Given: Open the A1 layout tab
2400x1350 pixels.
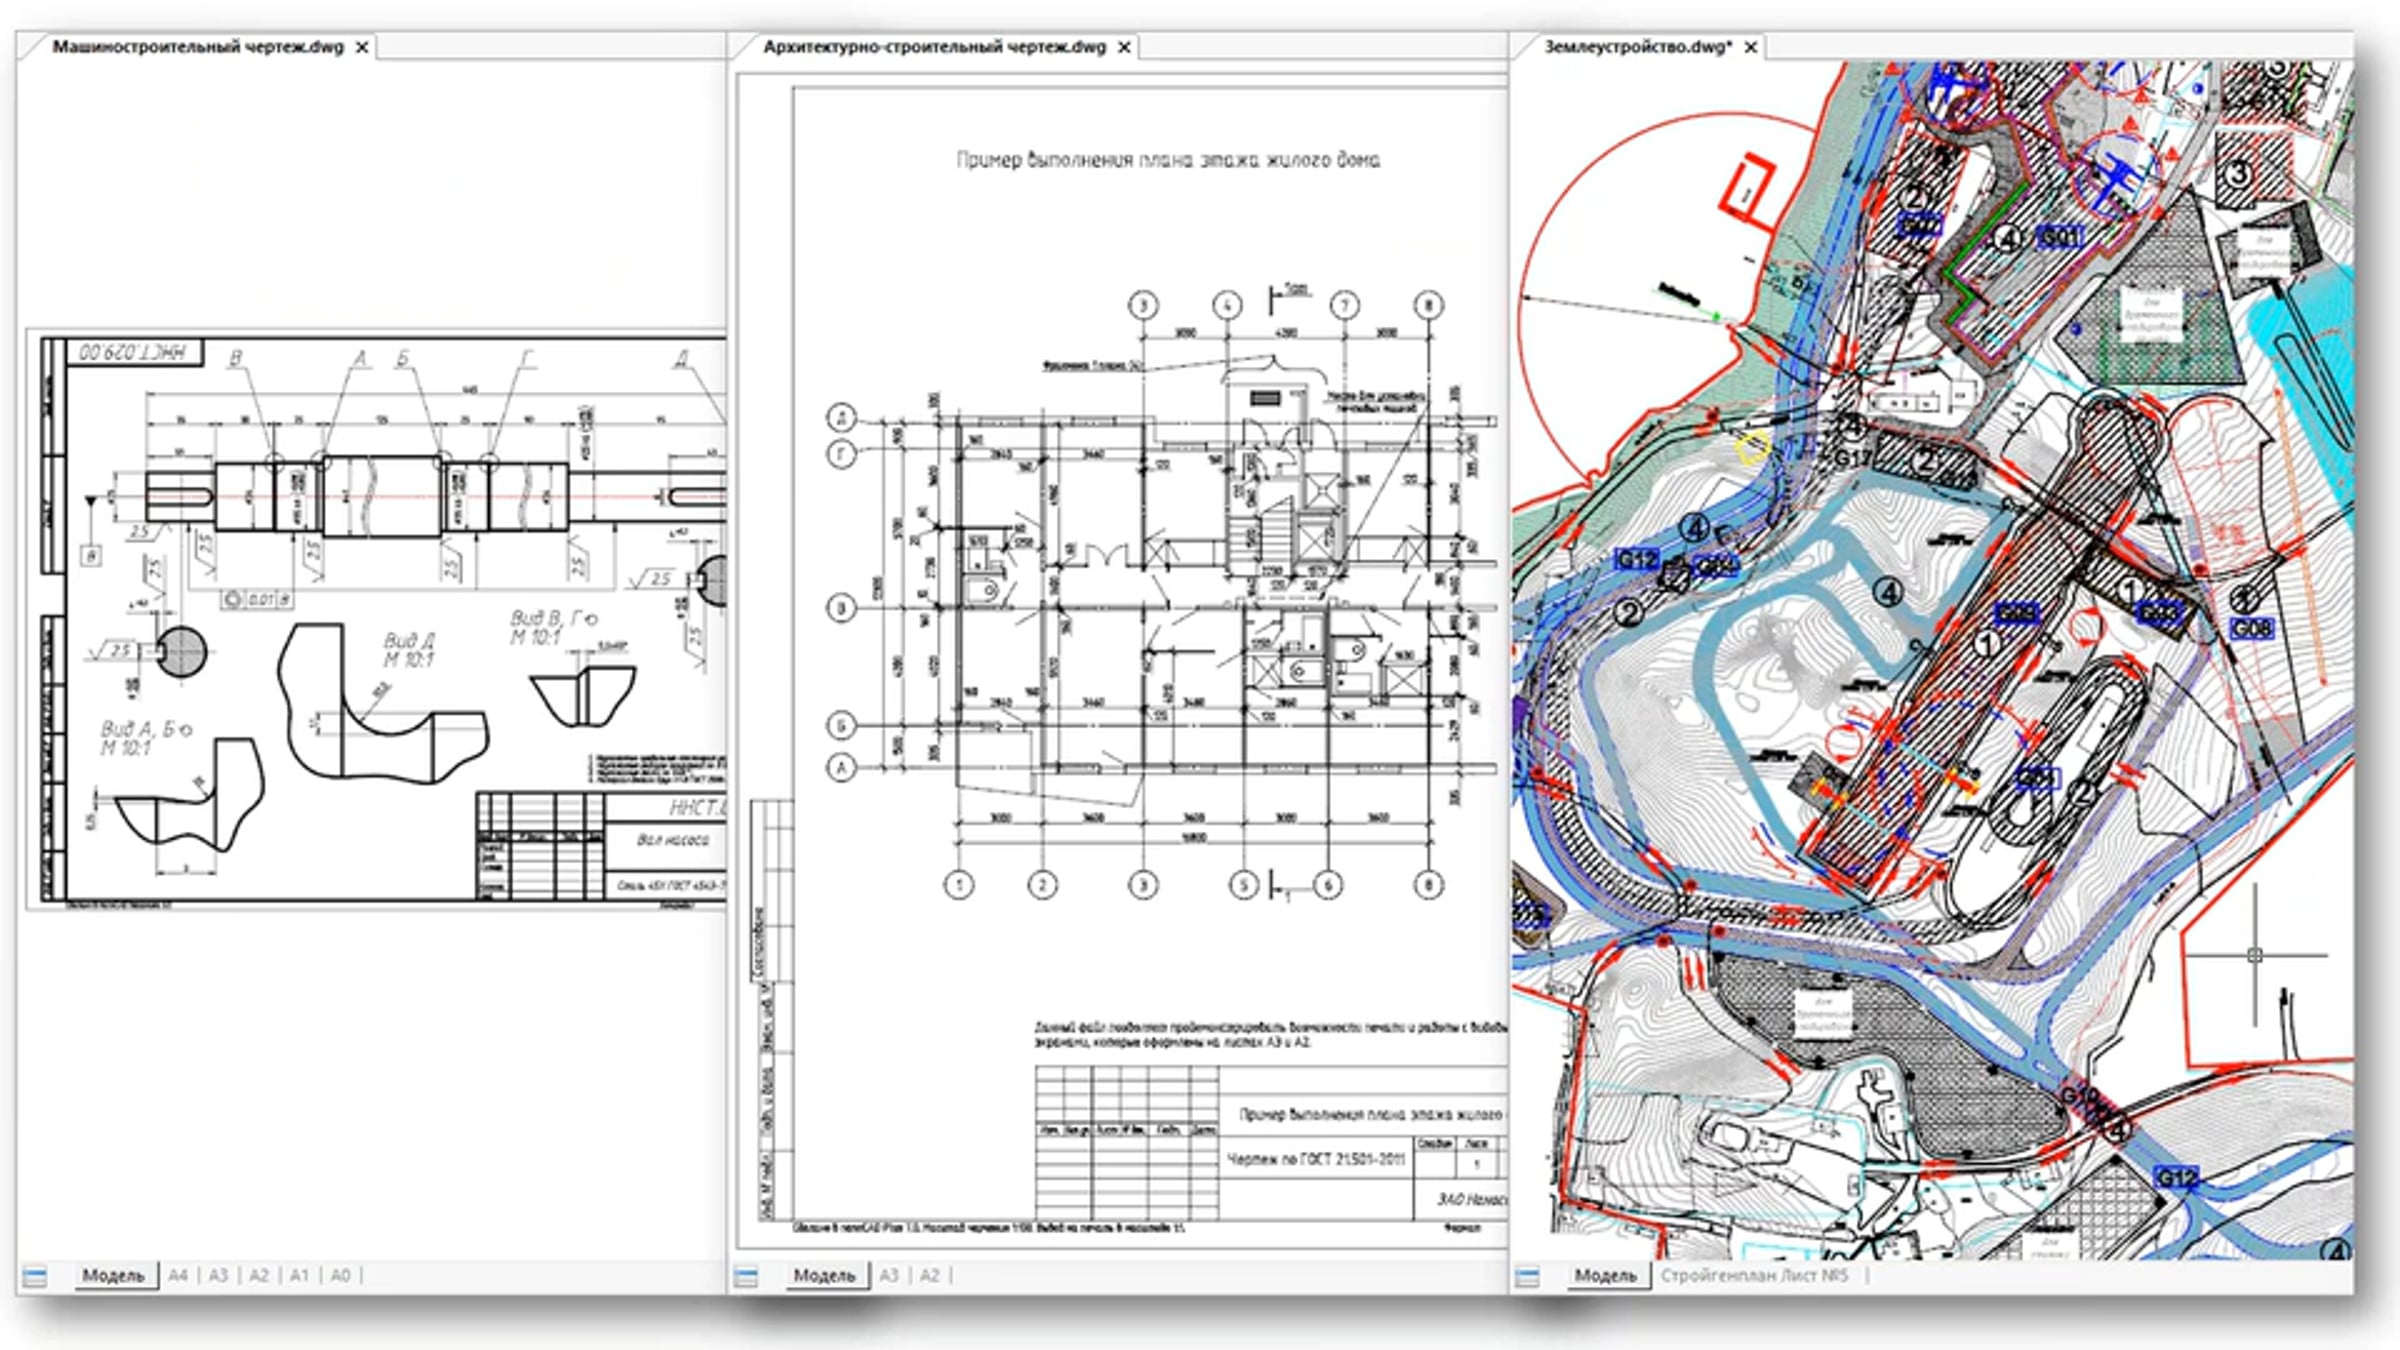Looking at the screenshot, I should click(299, 1276).
